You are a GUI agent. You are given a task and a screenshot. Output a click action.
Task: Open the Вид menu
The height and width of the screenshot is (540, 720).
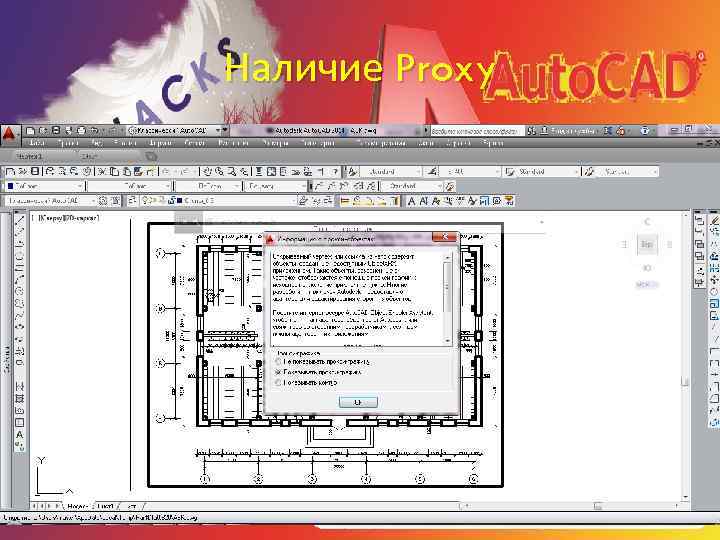tap(97, 143)
